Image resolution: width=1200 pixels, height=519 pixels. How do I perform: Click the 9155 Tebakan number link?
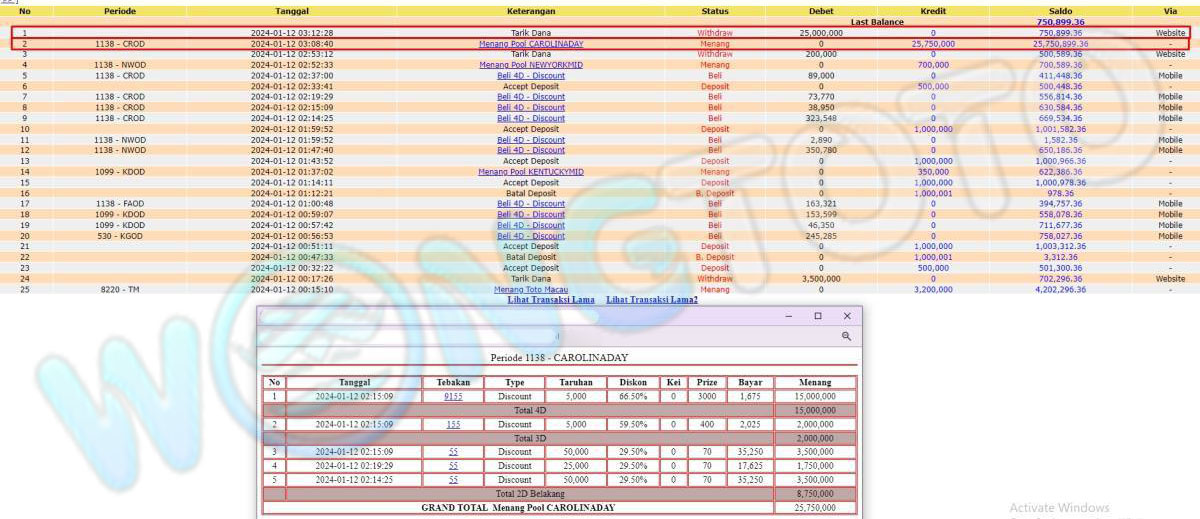pyautogui.click(x=453, y=396)
